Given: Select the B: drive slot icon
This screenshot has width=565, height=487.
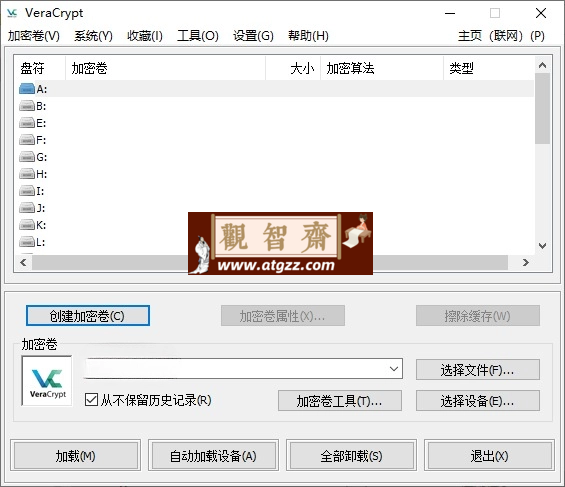Looking at the screenshot, I should coord(27,106).
